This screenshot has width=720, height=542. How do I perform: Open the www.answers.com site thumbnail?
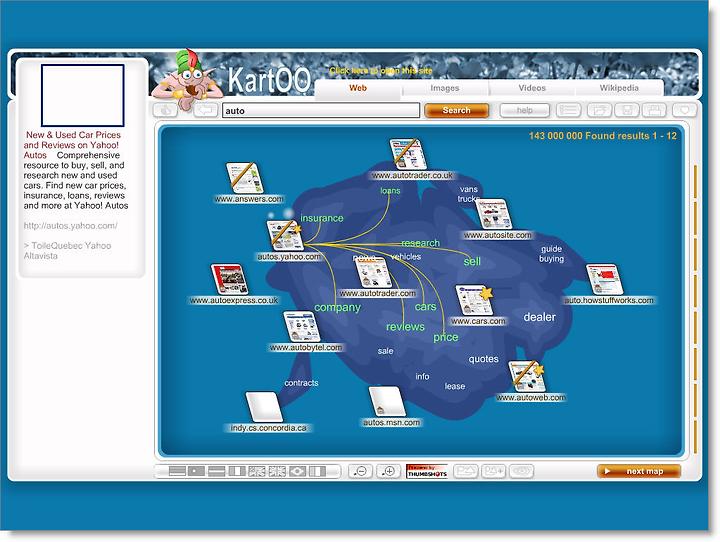(245, 178)
